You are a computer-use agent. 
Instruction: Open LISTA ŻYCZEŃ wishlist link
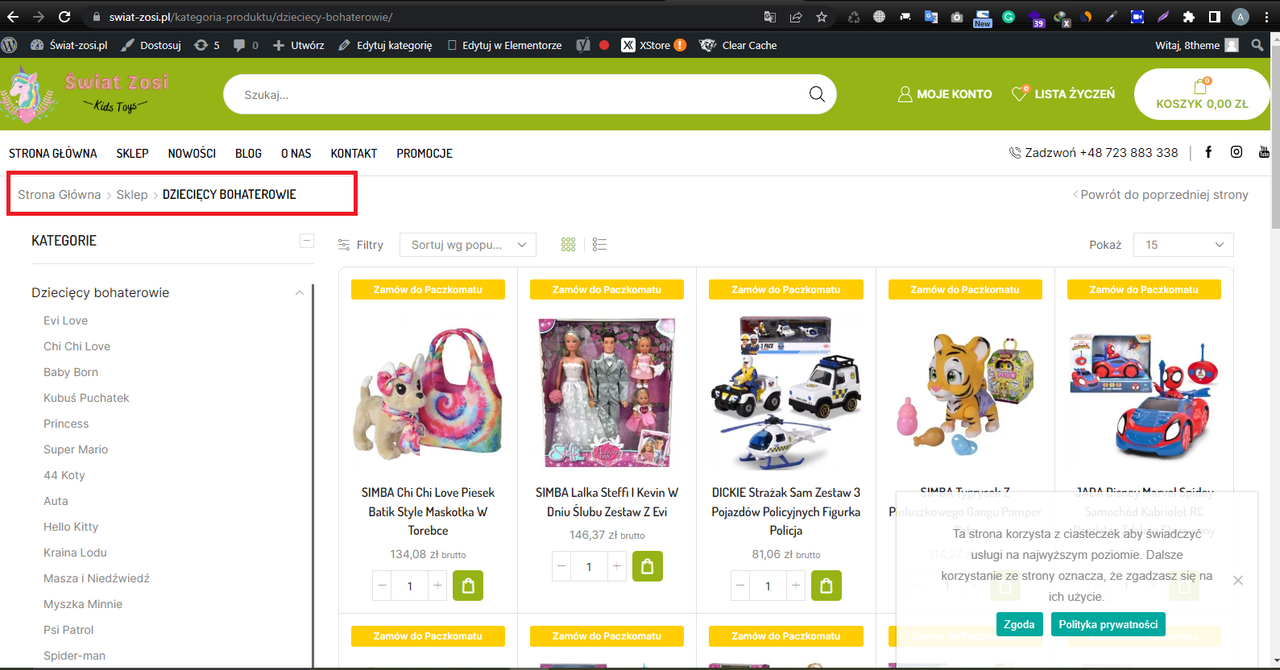(1063, 94)
